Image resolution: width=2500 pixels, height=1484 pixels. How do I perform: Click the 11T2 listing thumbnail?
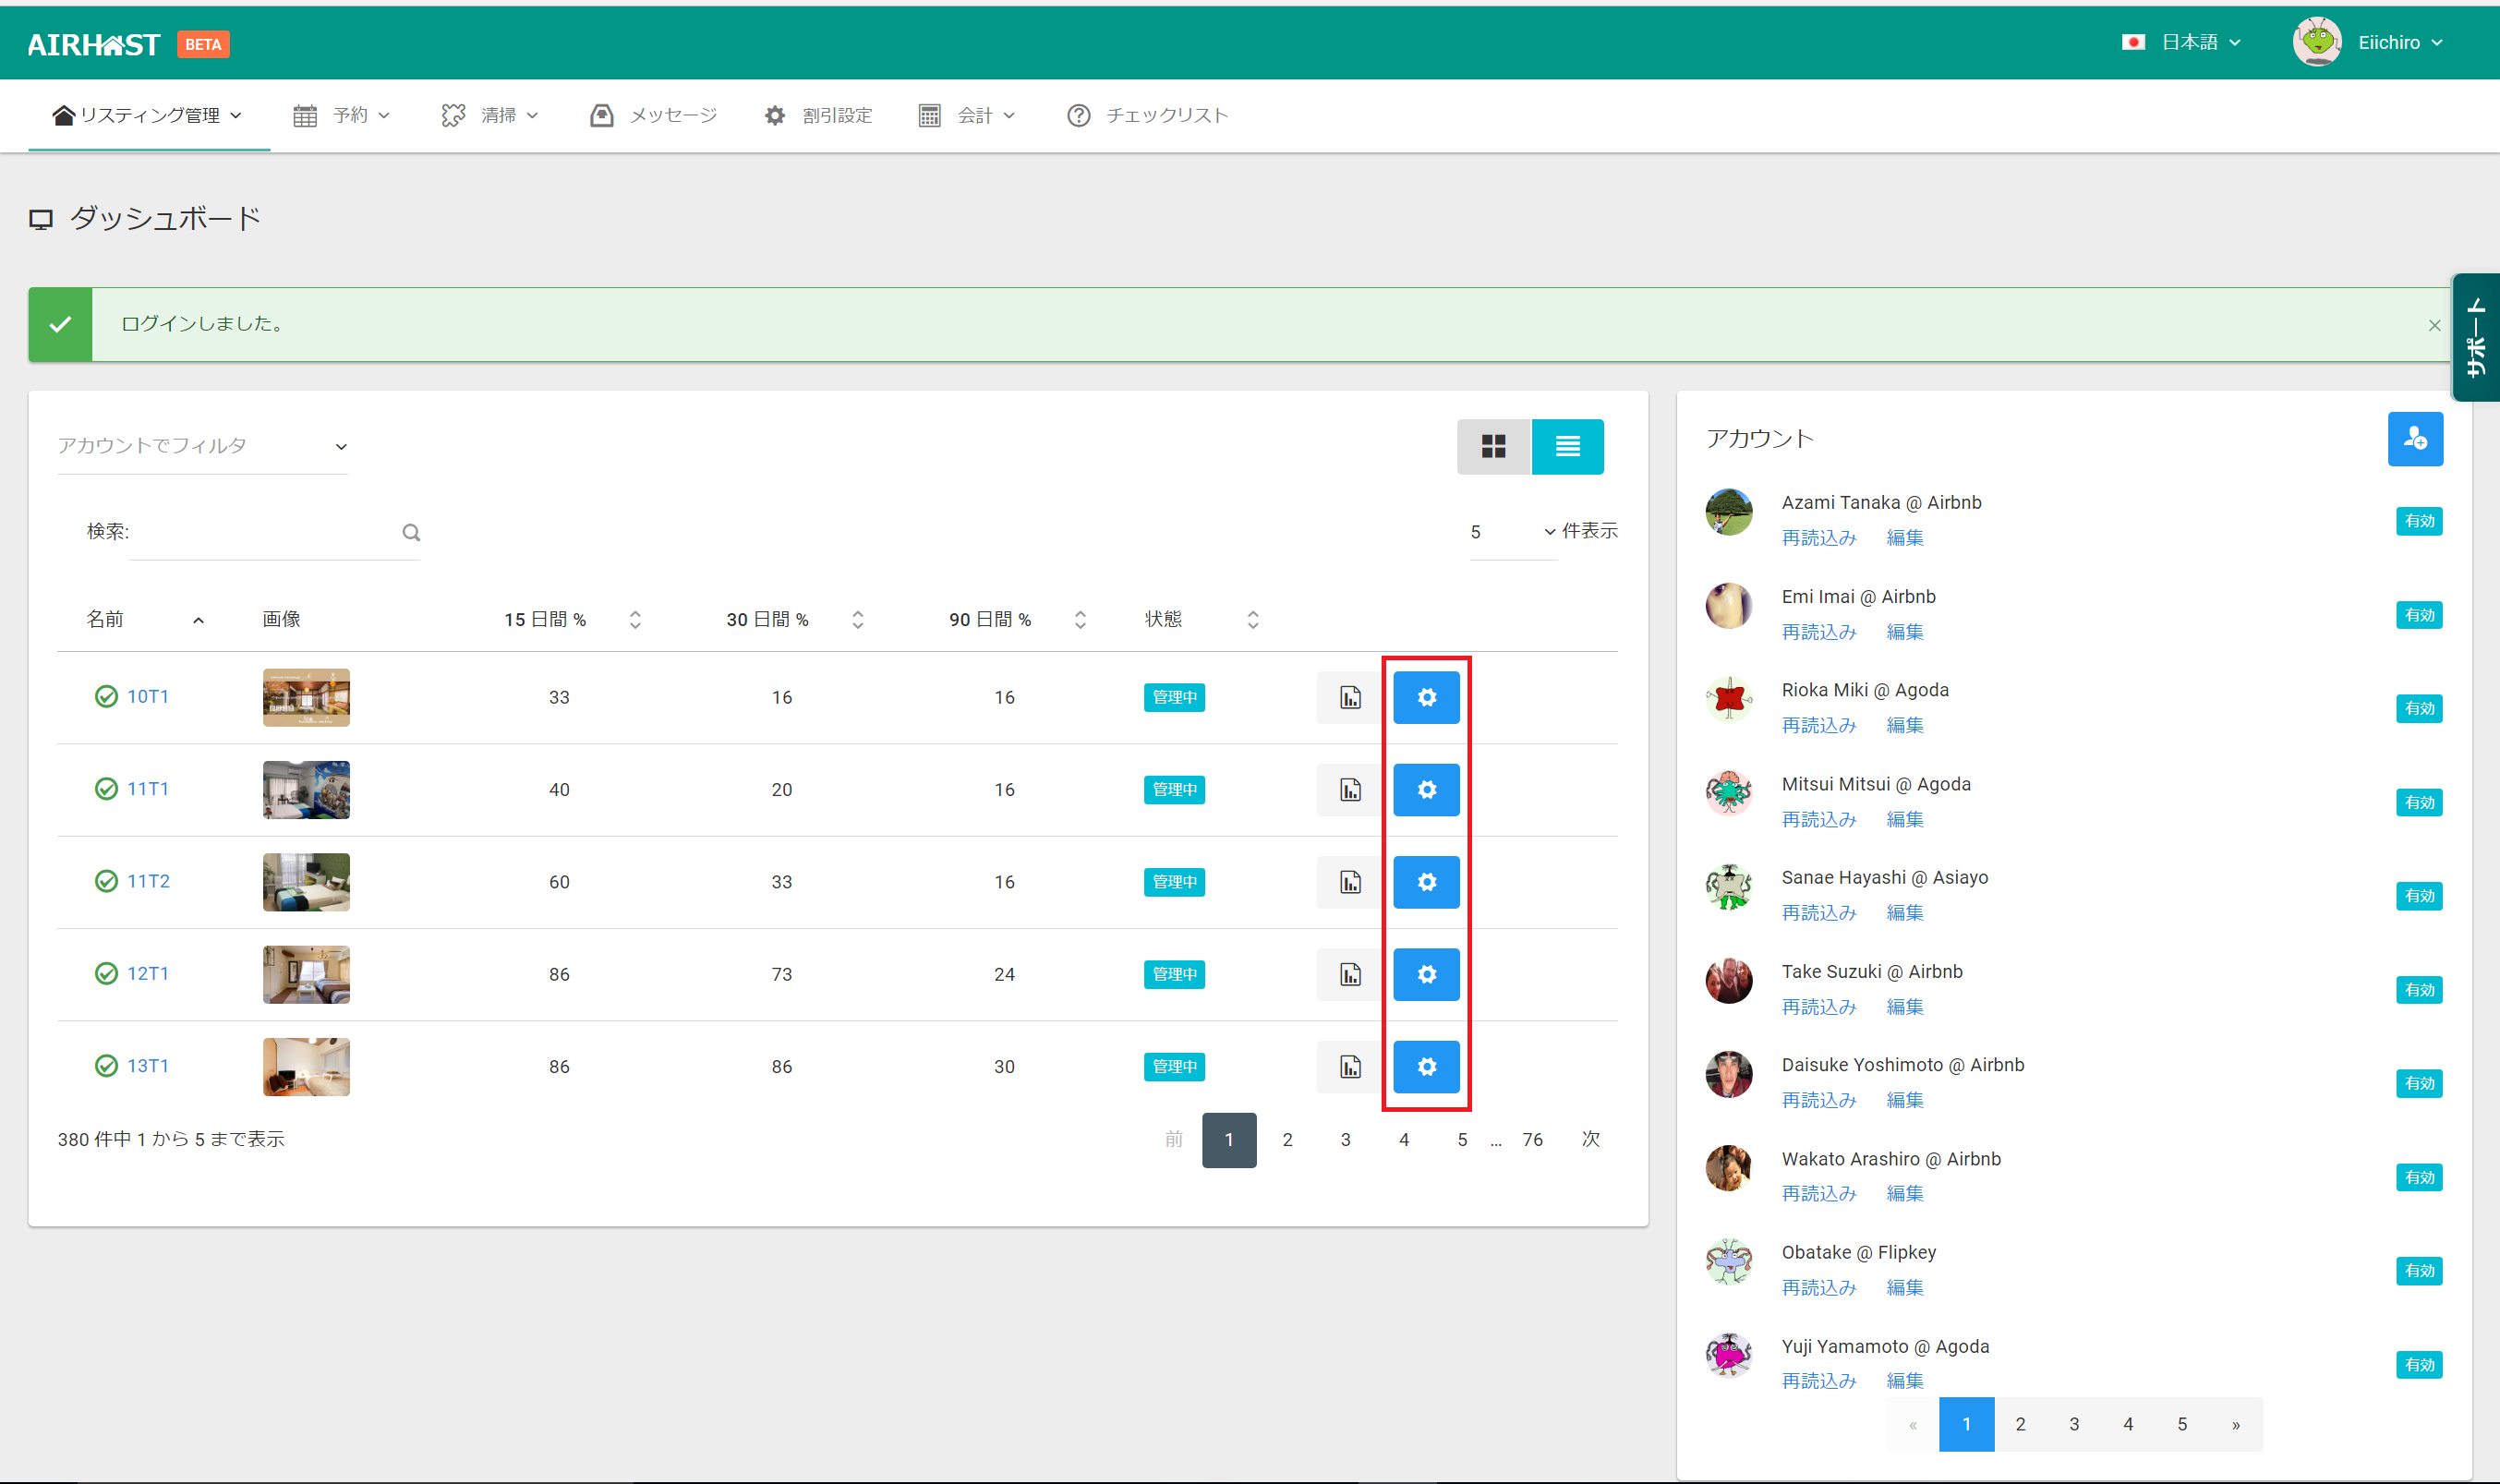tap(306, 882)
